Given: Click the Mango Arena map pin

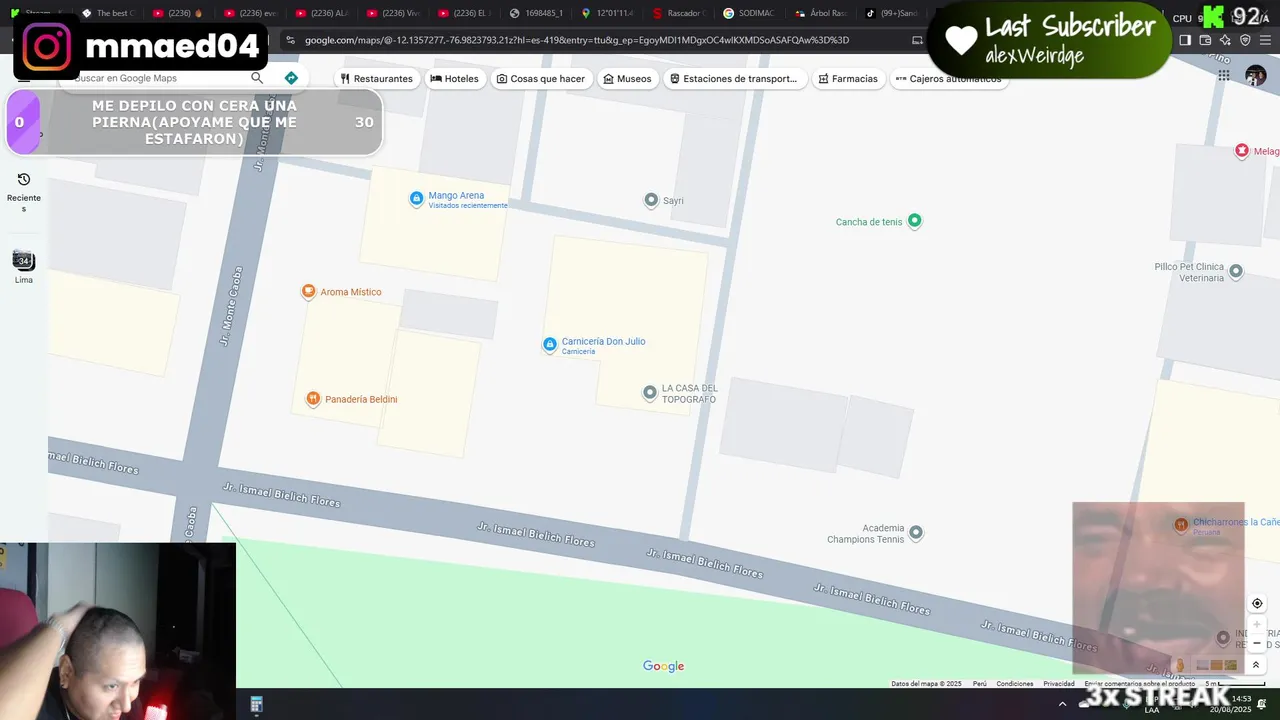Looking at the screenshot, I should [x=416, y=199].
